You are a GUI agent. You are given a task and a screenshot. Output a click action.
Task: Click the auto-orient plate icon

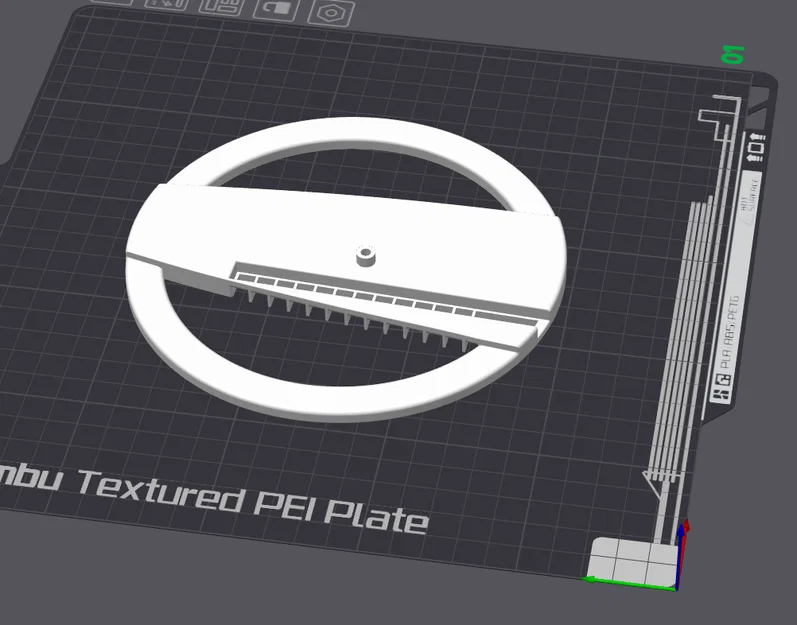click(166, 4)
